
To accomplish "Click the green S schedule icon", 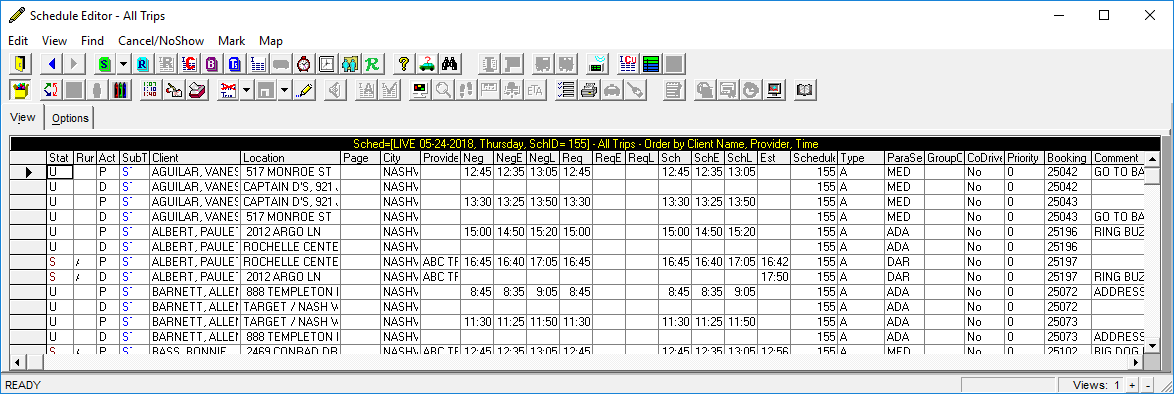I will click(x=104, y=64).
